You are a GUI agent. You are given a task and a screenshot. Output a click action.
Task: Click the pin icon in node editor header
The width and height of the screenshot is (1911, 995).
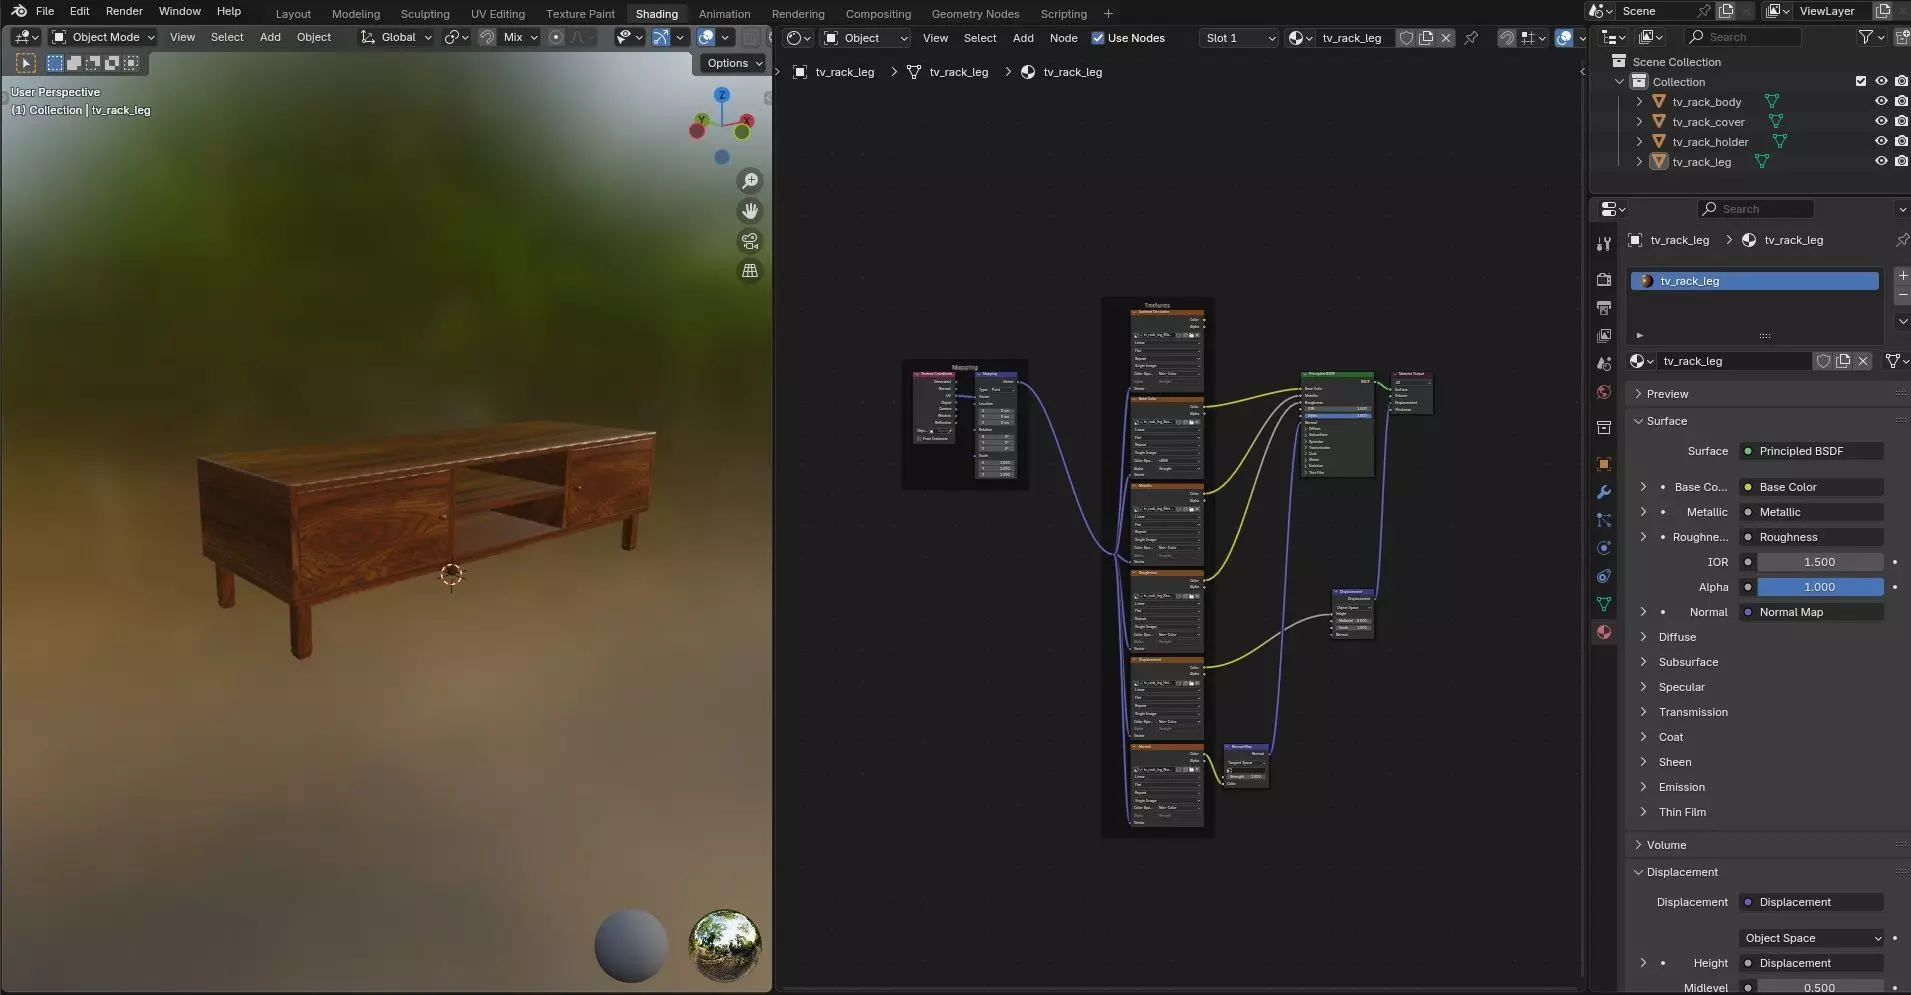pyautogui.click(x=1471, y=38)
